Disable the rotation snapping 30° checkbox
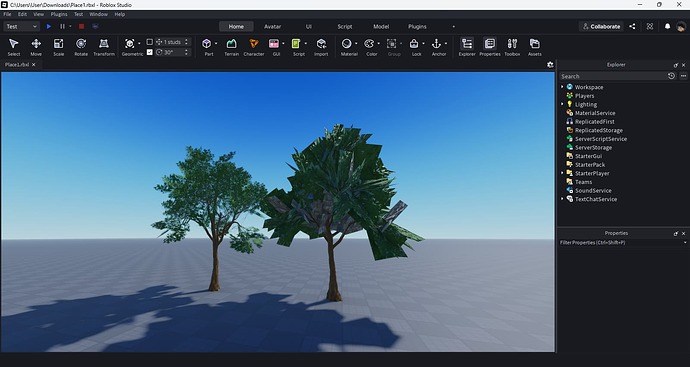 (150, 52)
